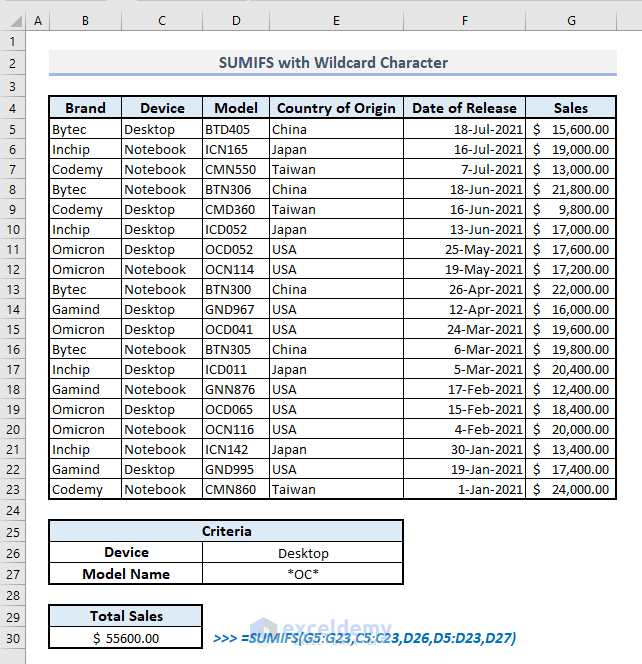Select row 27 header
Image resolution: width=642 pixels, height=664 pixels.
click(x=12, y=574)
